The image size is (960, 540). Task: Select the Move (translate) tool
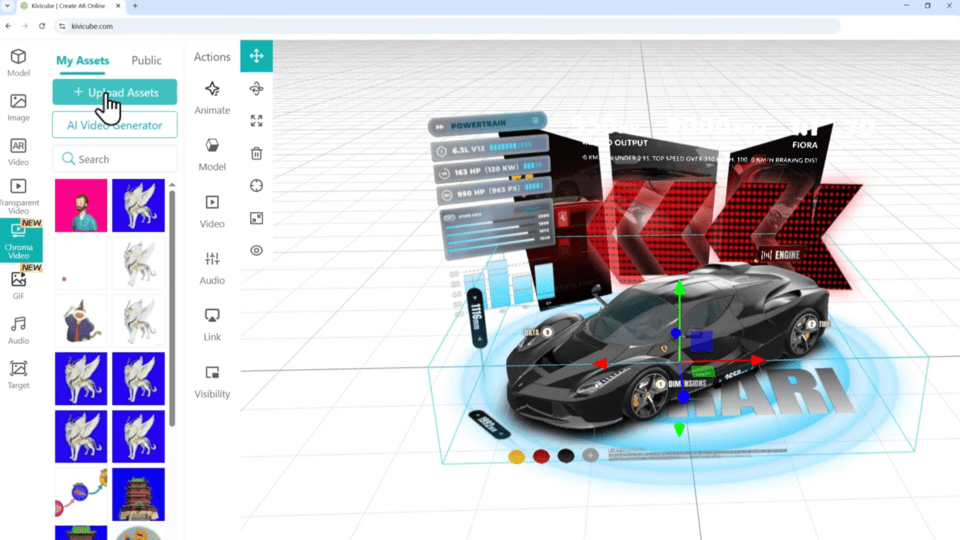coord(257,56)
